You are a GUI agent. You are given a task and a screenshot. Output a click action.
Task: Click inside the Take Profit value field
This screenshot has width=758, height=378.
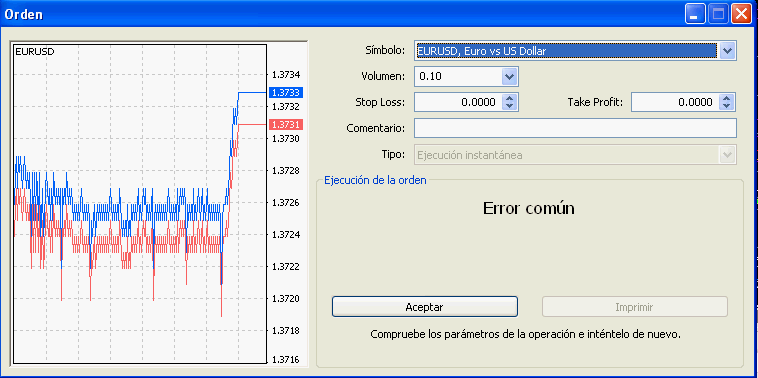click(675, 102)
